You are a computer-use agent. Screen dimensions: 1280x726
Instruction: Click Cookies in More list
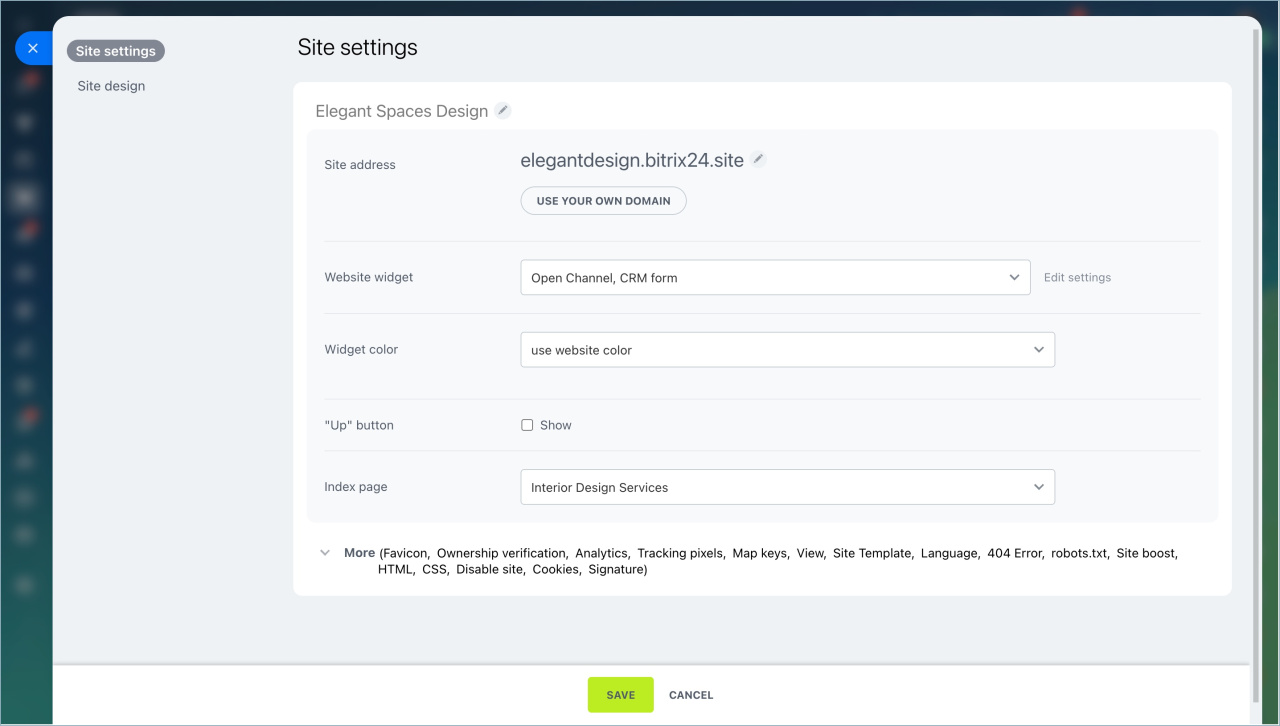555,569
